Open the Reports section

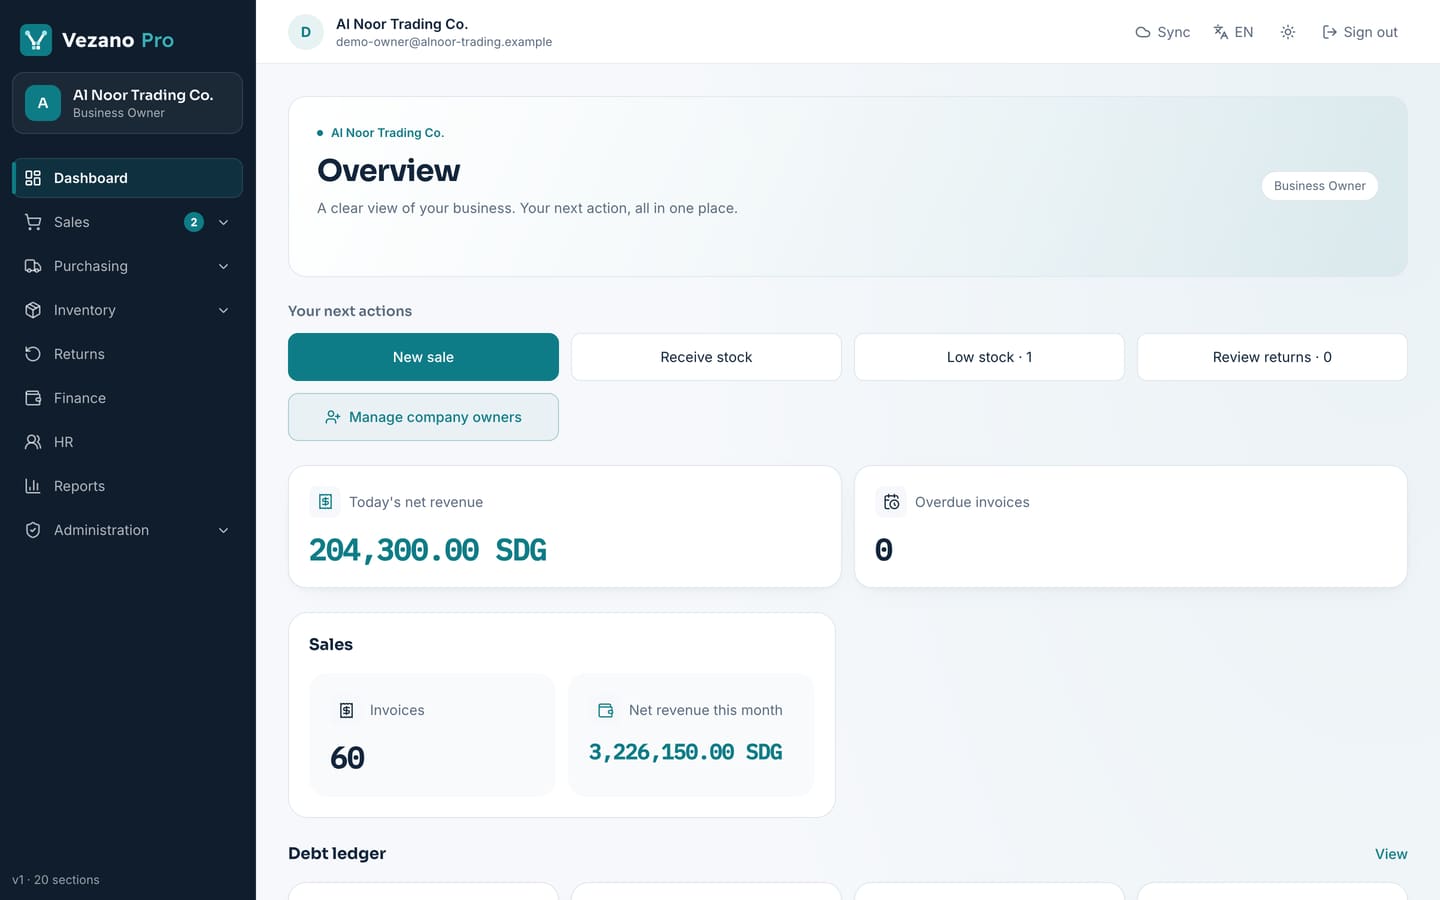pyautogui.click(x=127, y=486)
